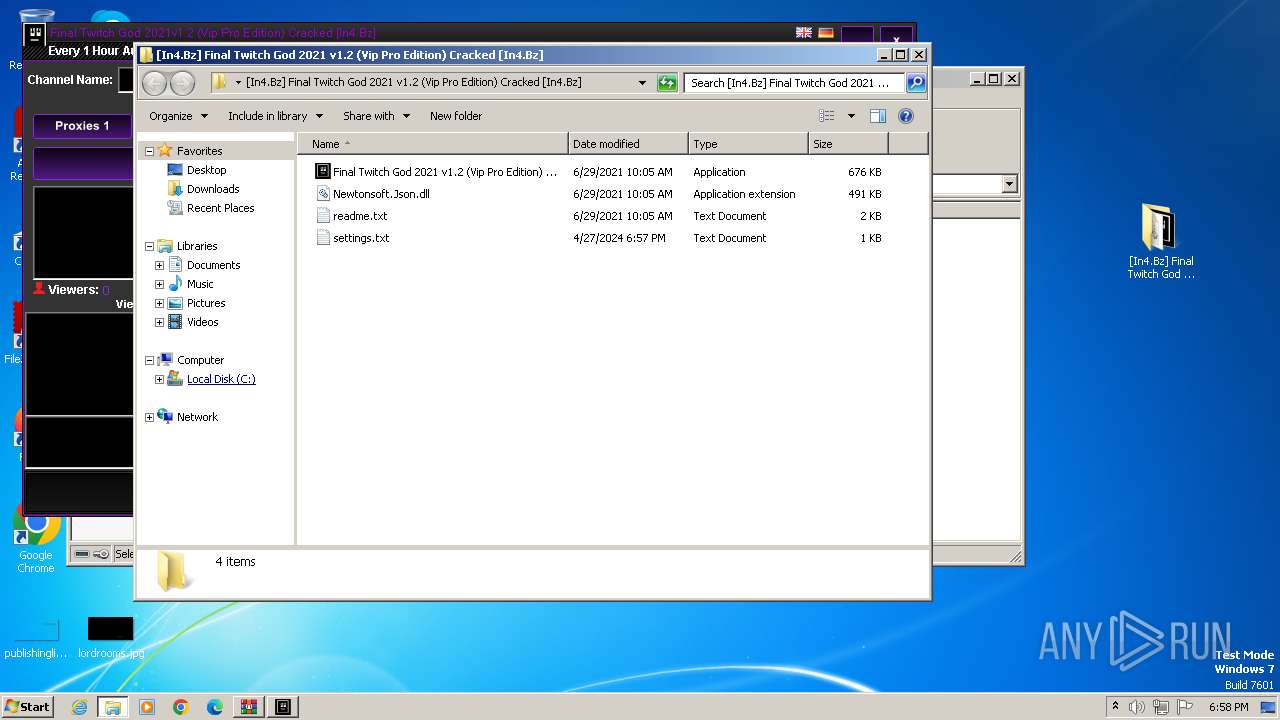Screen dimensions: 1280x720
Task: Open the Organize dropdown menu
Action: [178, 116]
